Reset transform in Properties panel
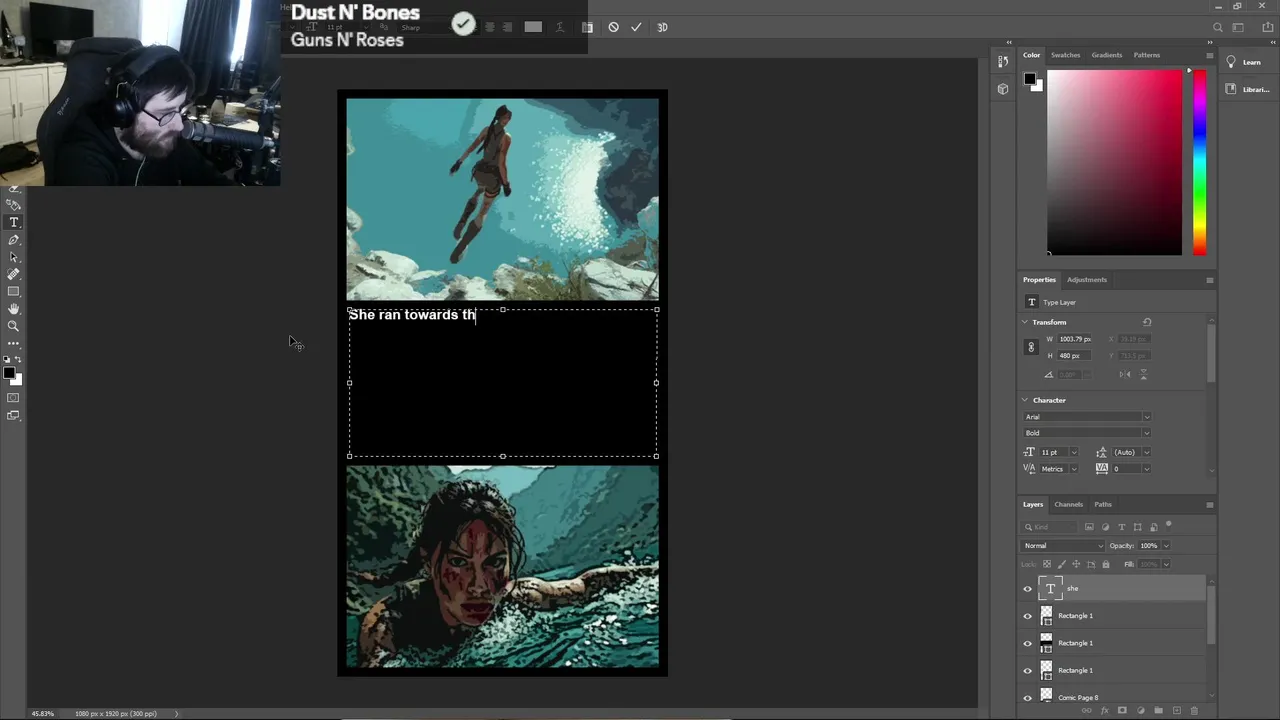The width and height of the screenshot is (1280, 720). click(x=1147, y=322)
